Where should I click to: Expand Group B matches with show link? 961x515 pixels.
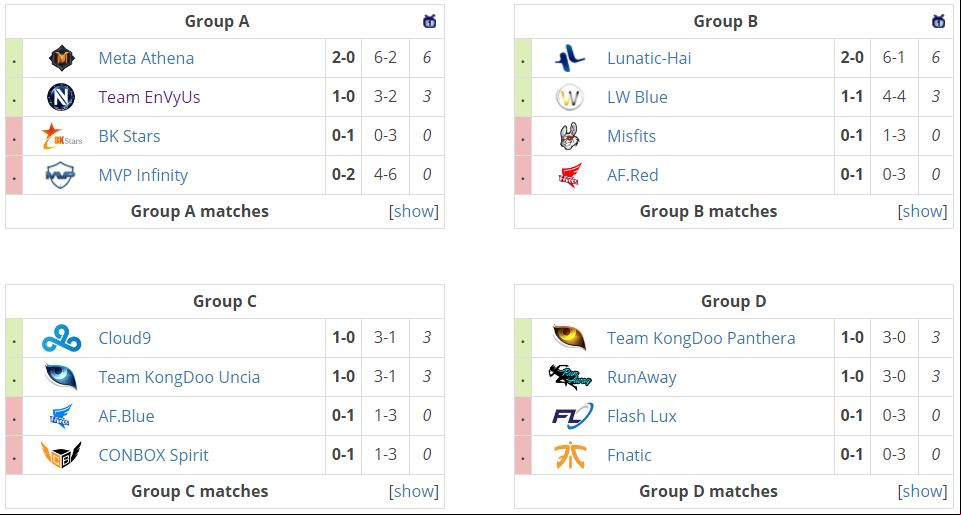[x=922, y=212]
